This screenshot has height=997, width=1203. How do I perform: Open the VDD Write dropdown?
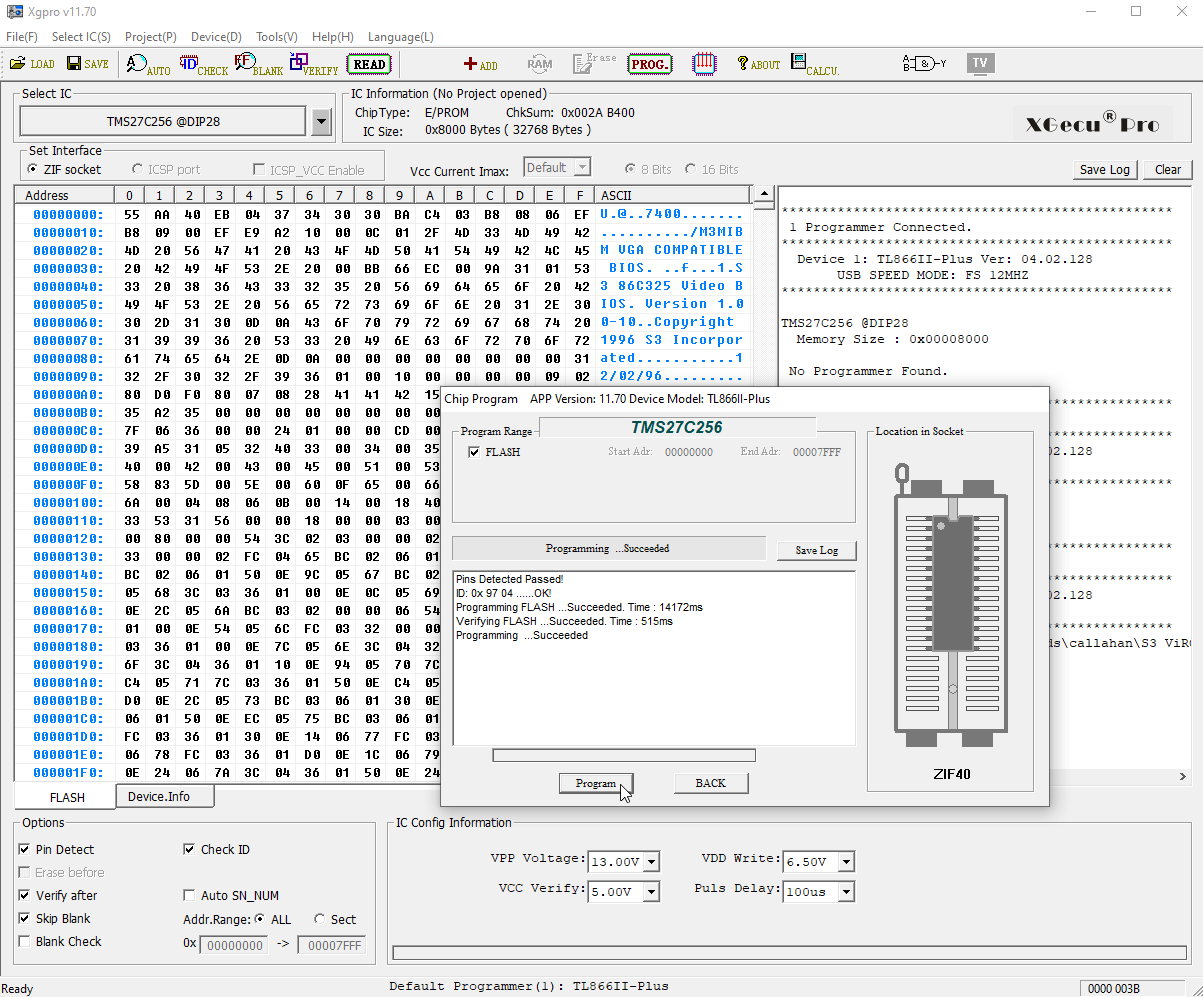[846, 861]
